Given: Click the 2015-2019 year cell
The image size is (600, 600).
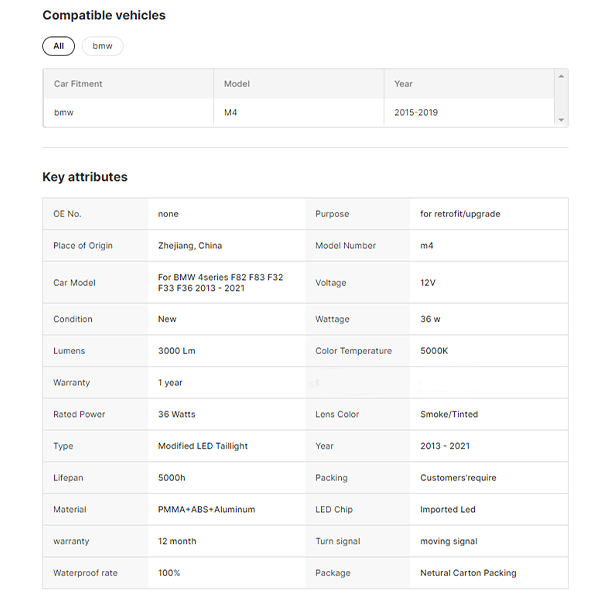Looking at the screenshot, I should (416, 112).
